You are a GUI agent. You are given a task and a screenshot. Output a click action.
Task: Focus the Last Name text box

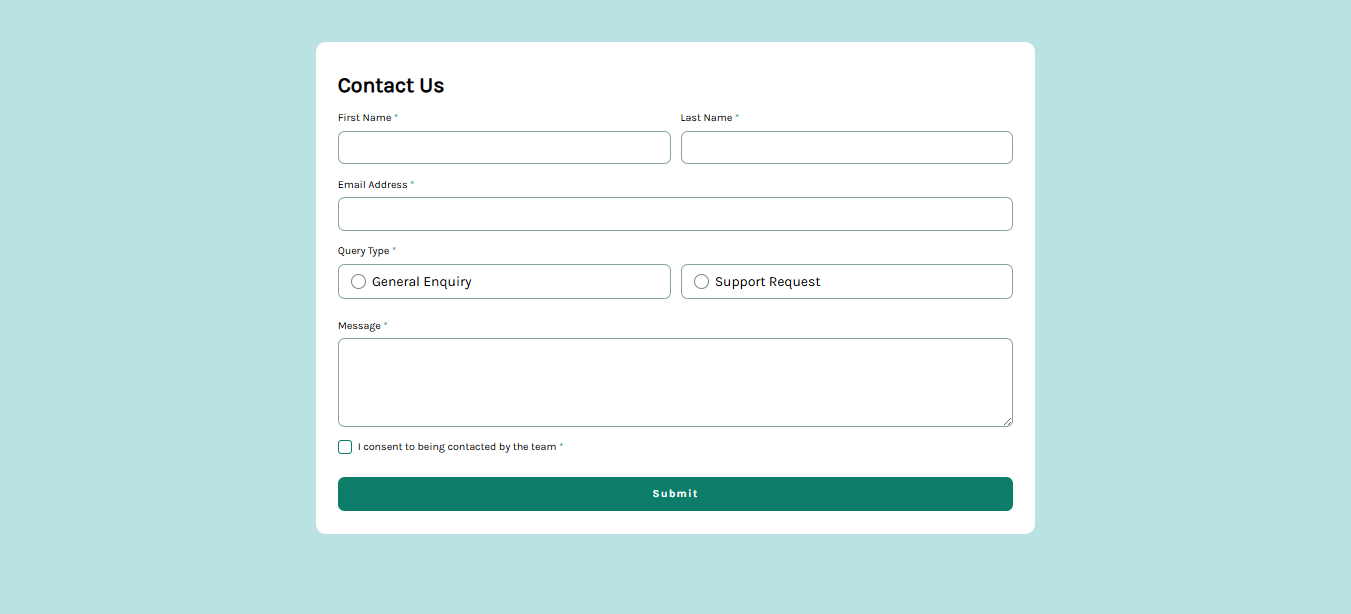tap(846, 148)
